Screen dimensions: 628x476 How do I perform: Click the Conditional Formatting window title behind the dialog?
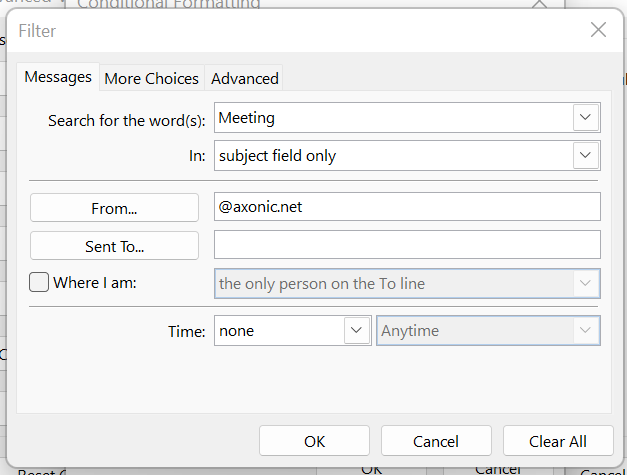[170, 4]
